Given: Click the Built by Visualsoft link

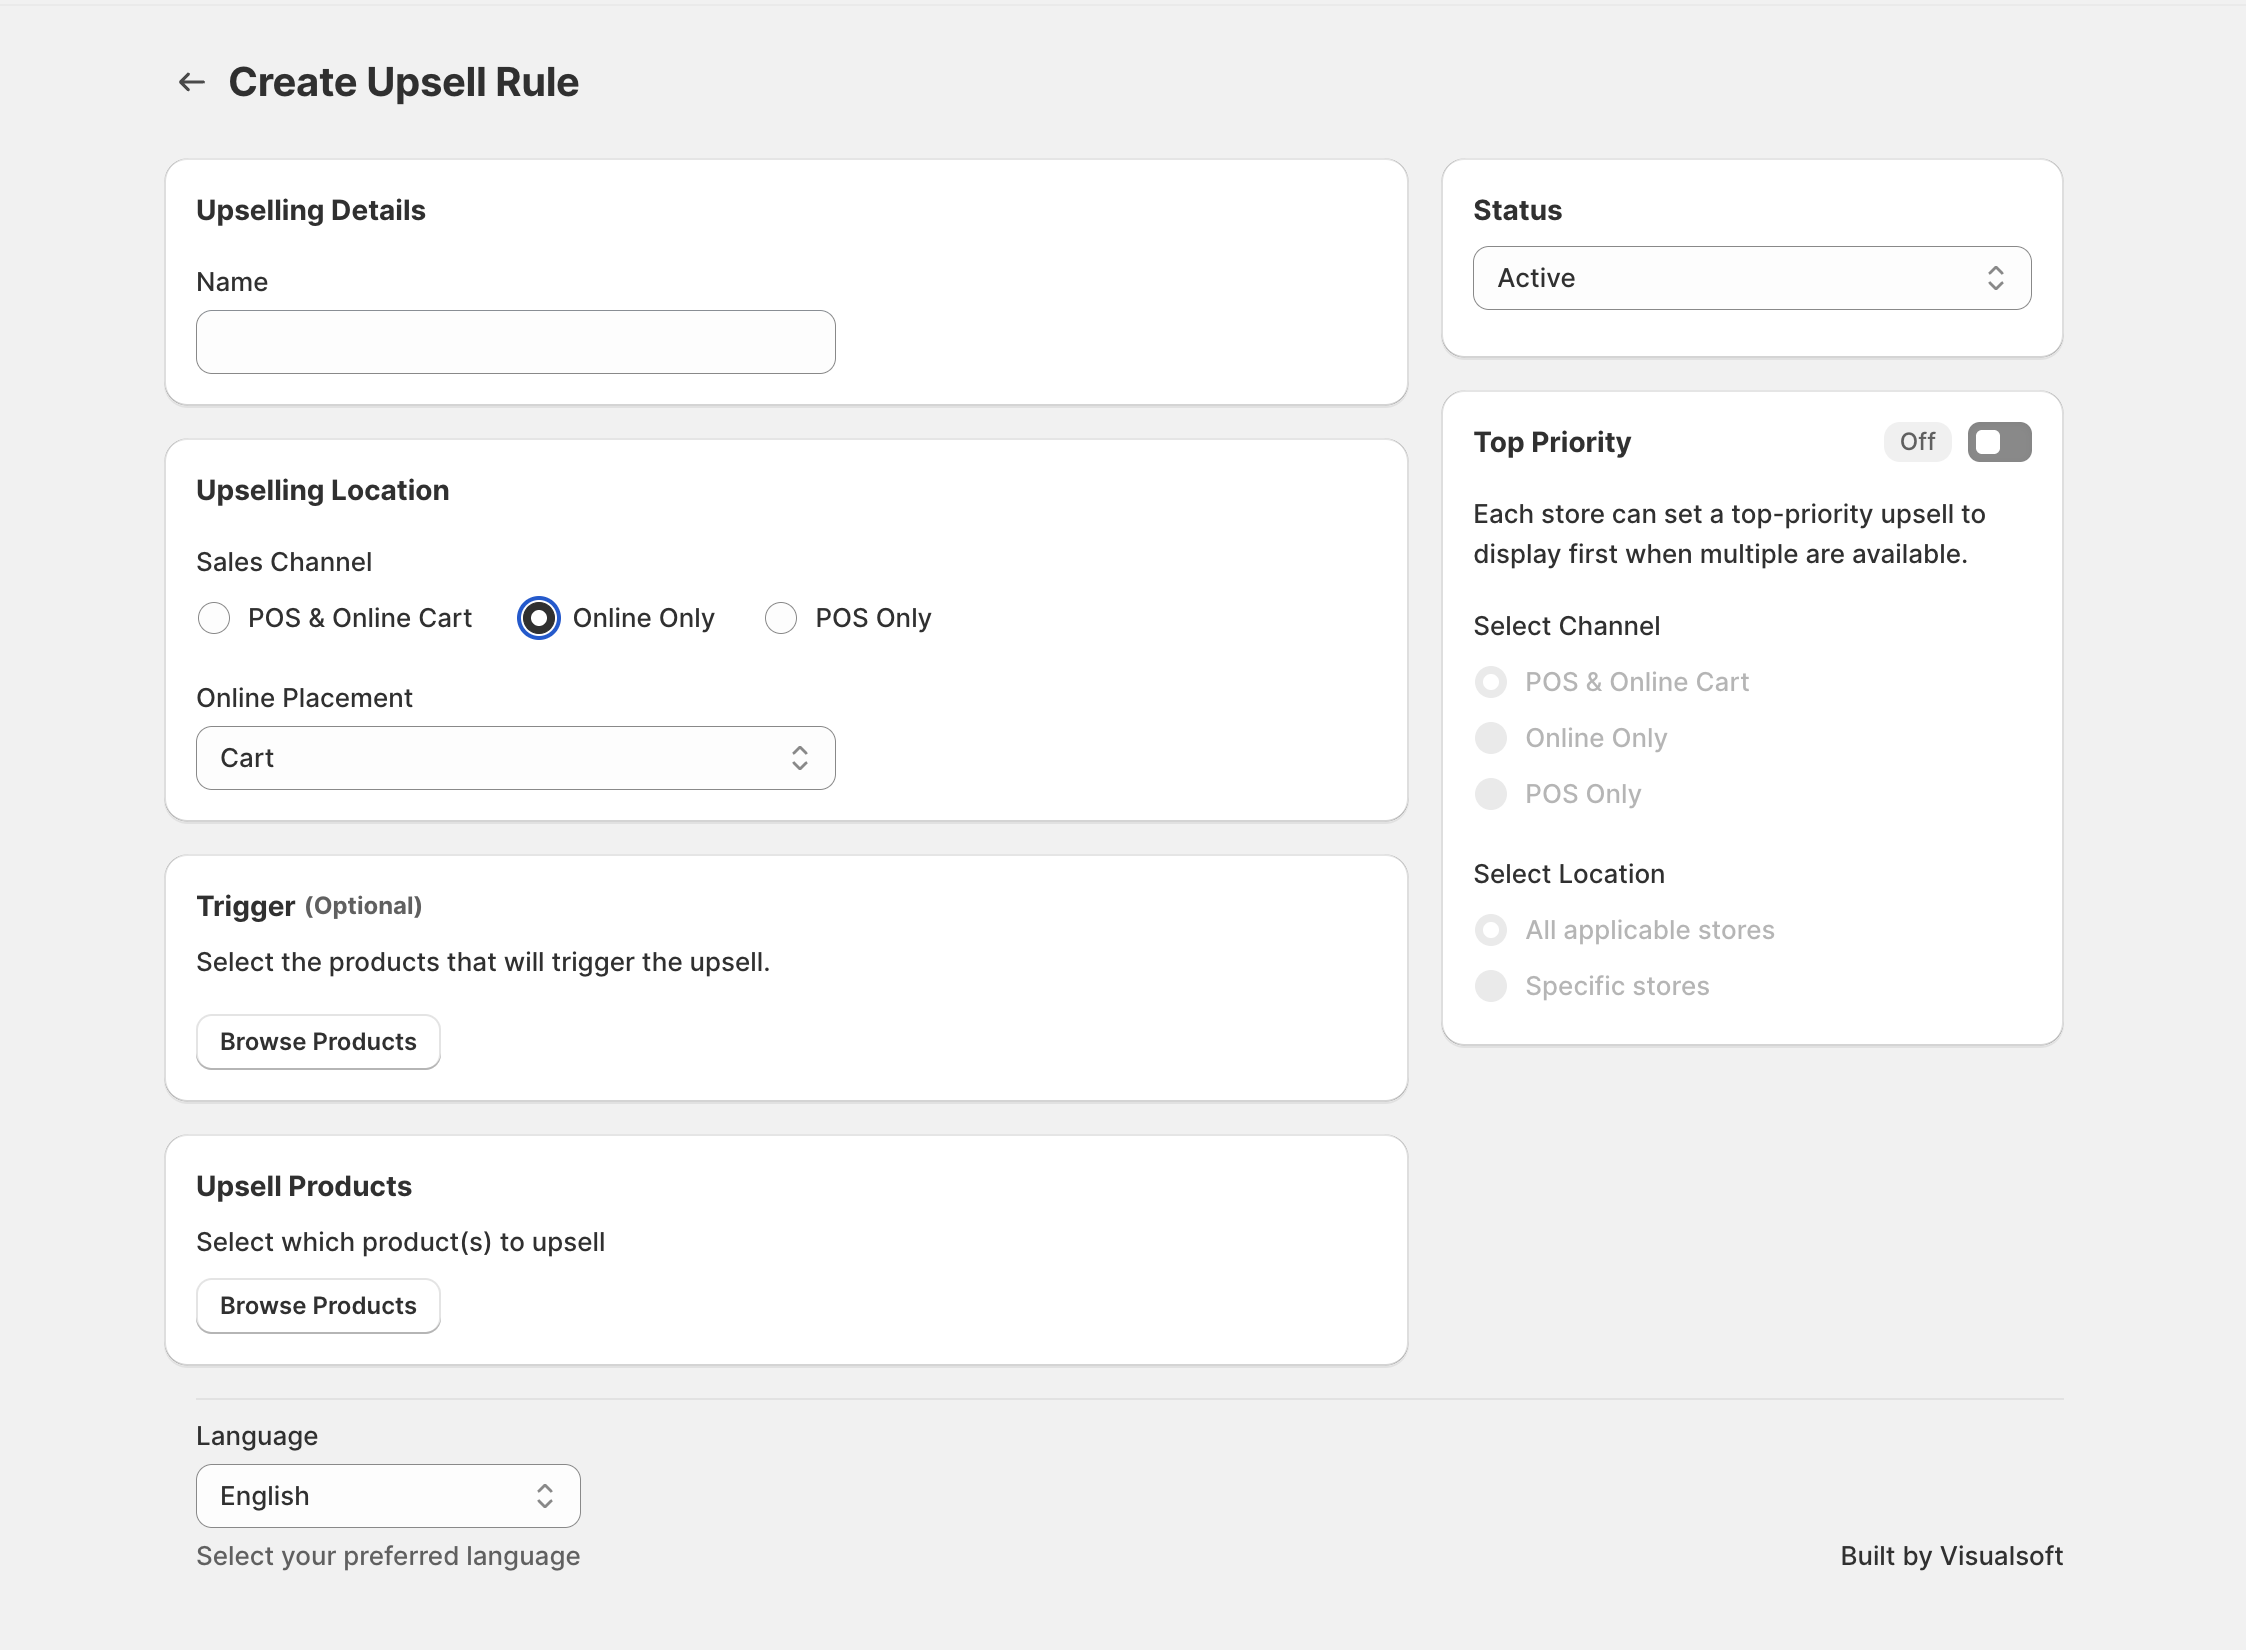Looking at the screenshot, I should 1951,1556.
